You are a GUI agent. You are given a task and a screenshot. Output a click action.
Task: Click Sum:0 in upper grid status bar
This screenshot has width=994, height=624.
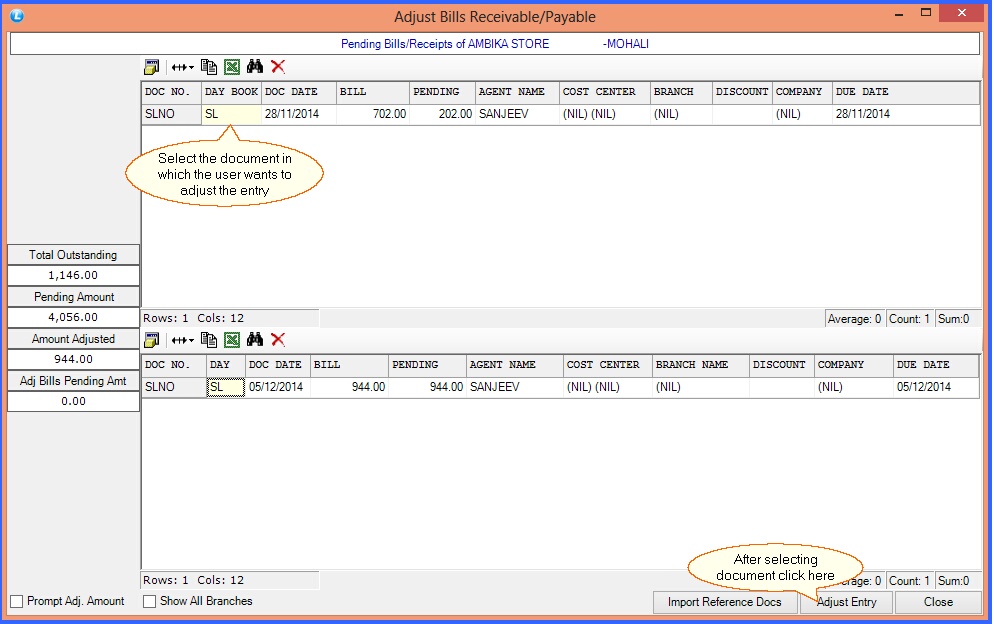click(x=957, y=319)
